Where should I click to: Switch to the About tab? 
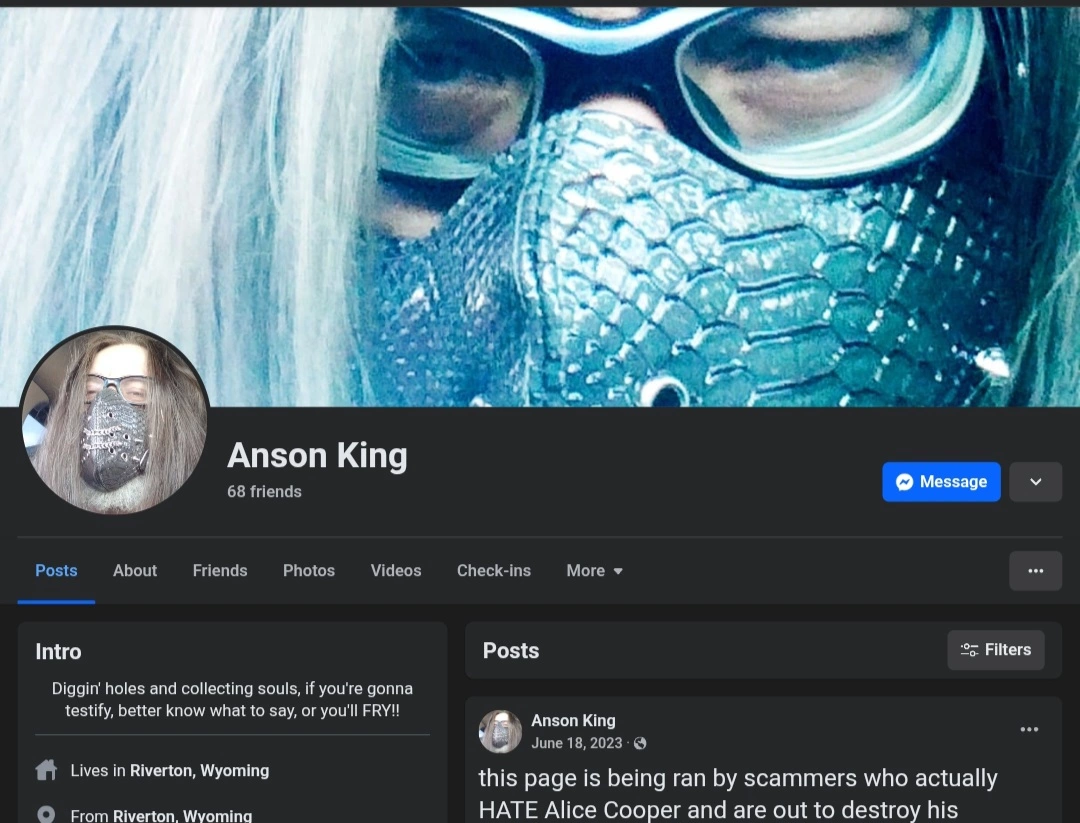point(135,571)
